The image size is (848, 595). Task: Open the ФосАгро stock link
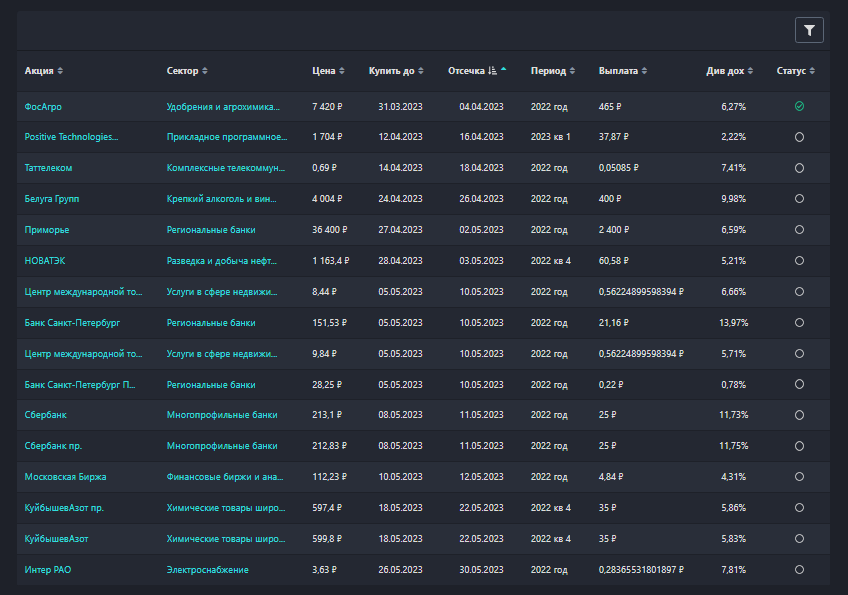click(x=43, y=107)
